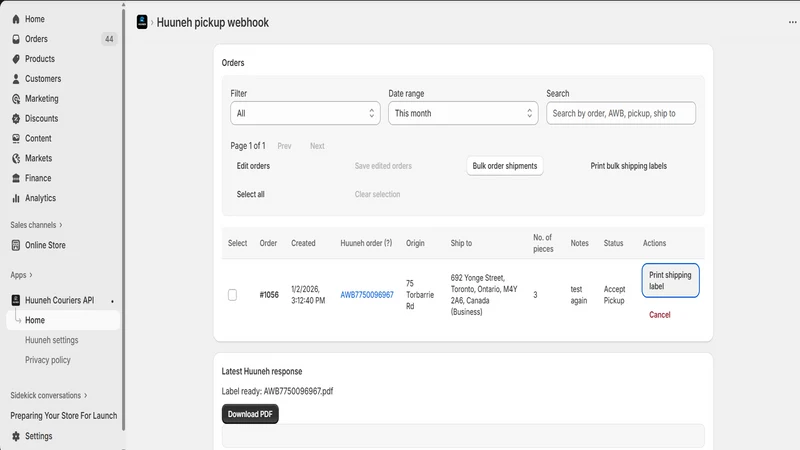Expand the Sales channels section
Viewport: 800px width, 450px height.
tap(36, 225)
